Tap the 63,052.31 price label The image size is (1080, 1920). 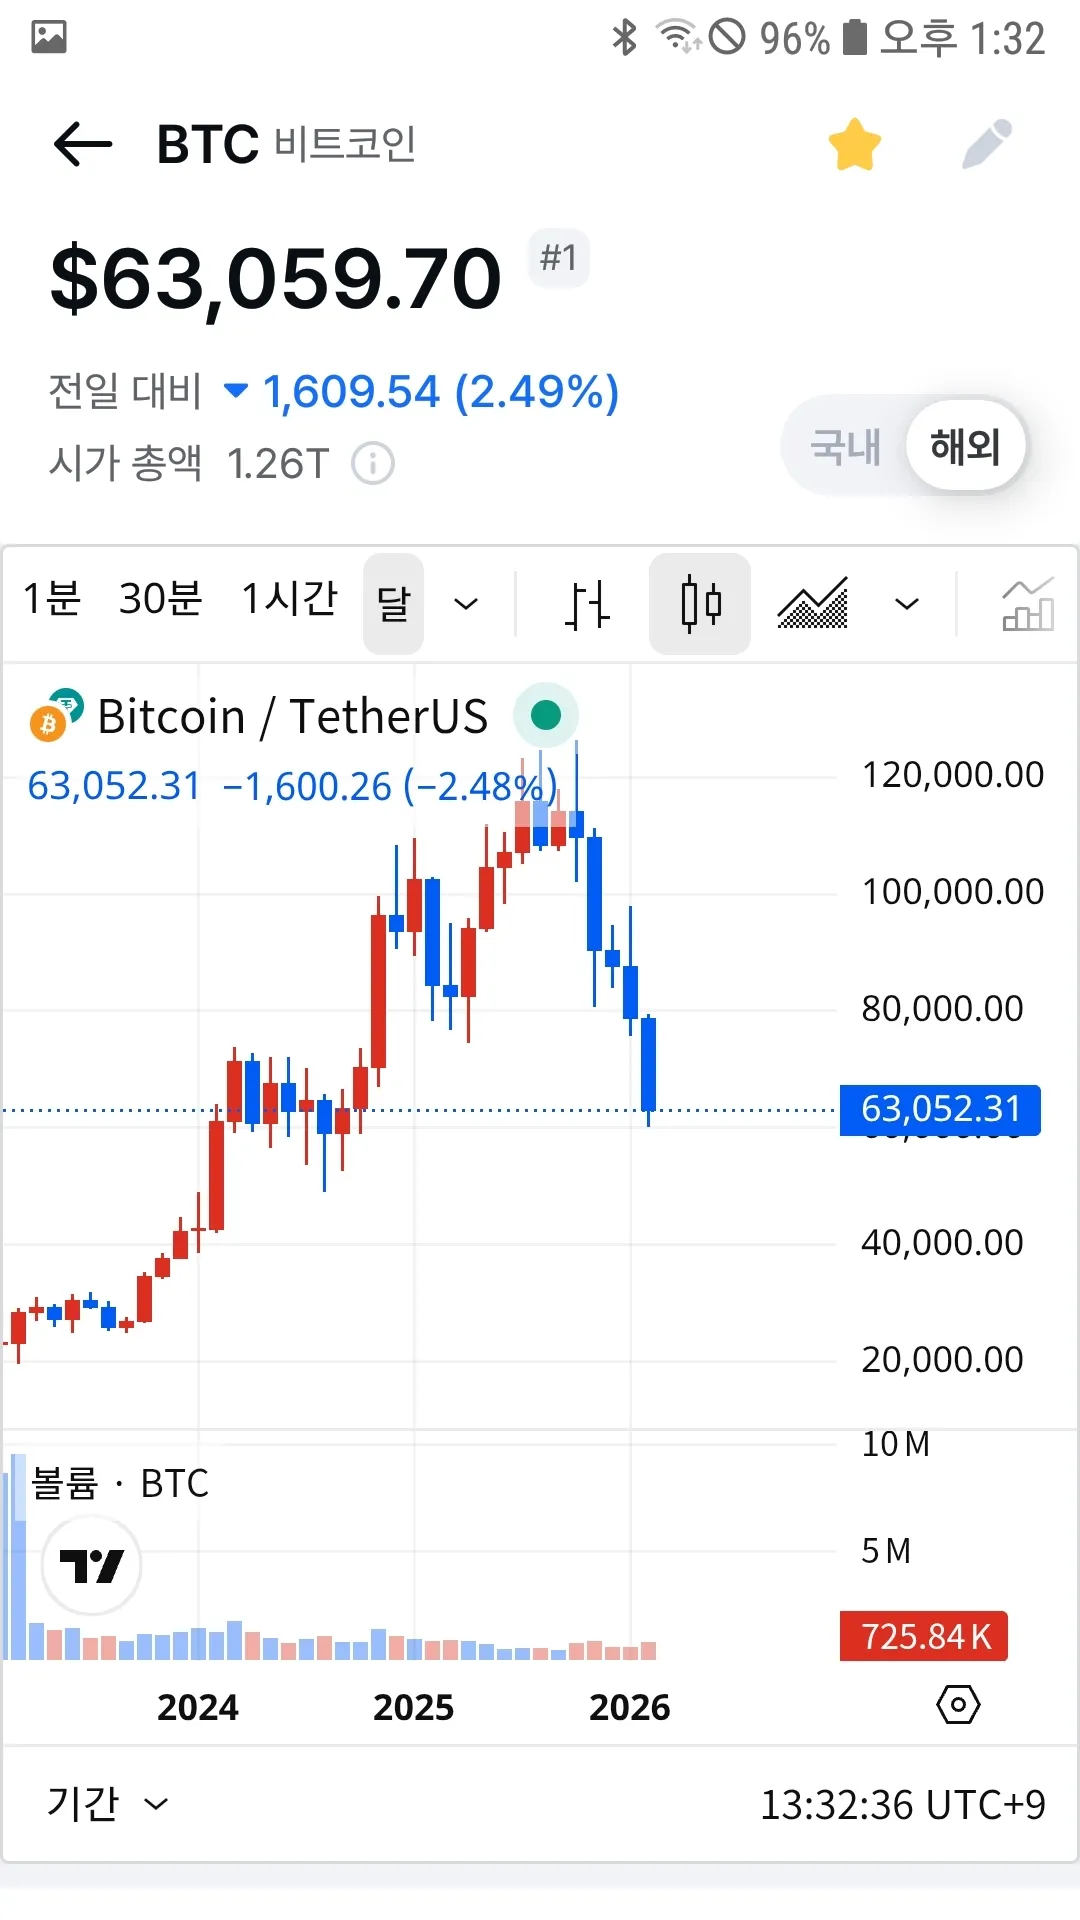click(x=940, y=1110)
